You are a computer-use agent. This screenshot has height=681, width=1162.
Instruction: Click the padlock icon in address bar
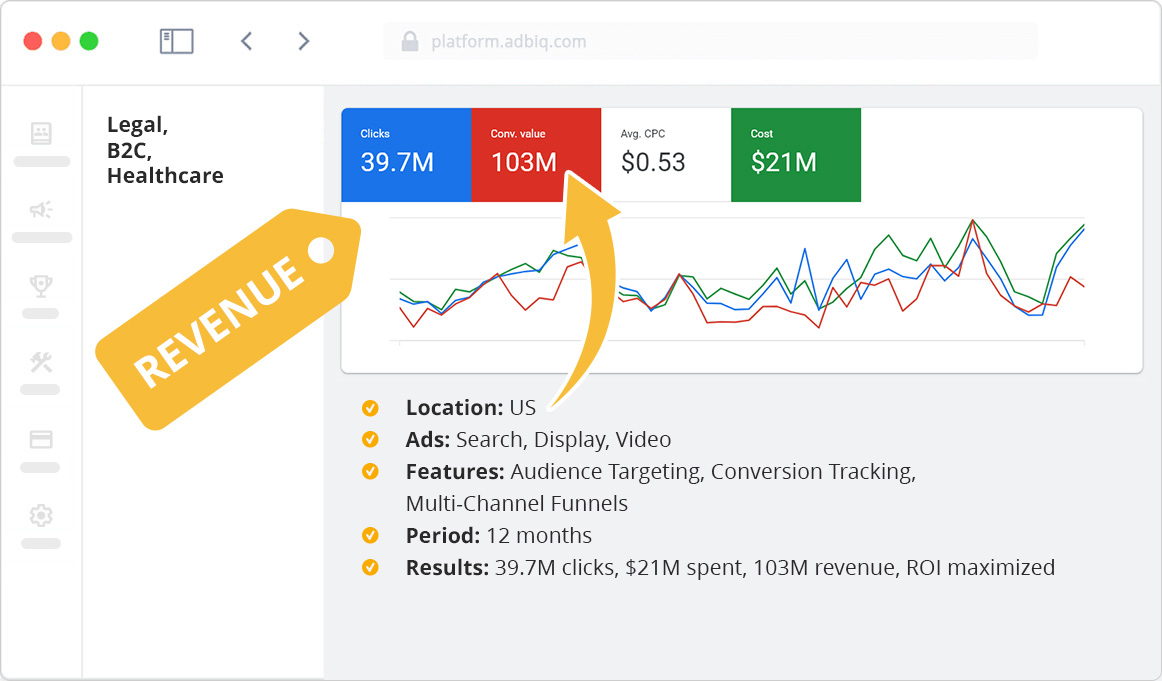409,42
